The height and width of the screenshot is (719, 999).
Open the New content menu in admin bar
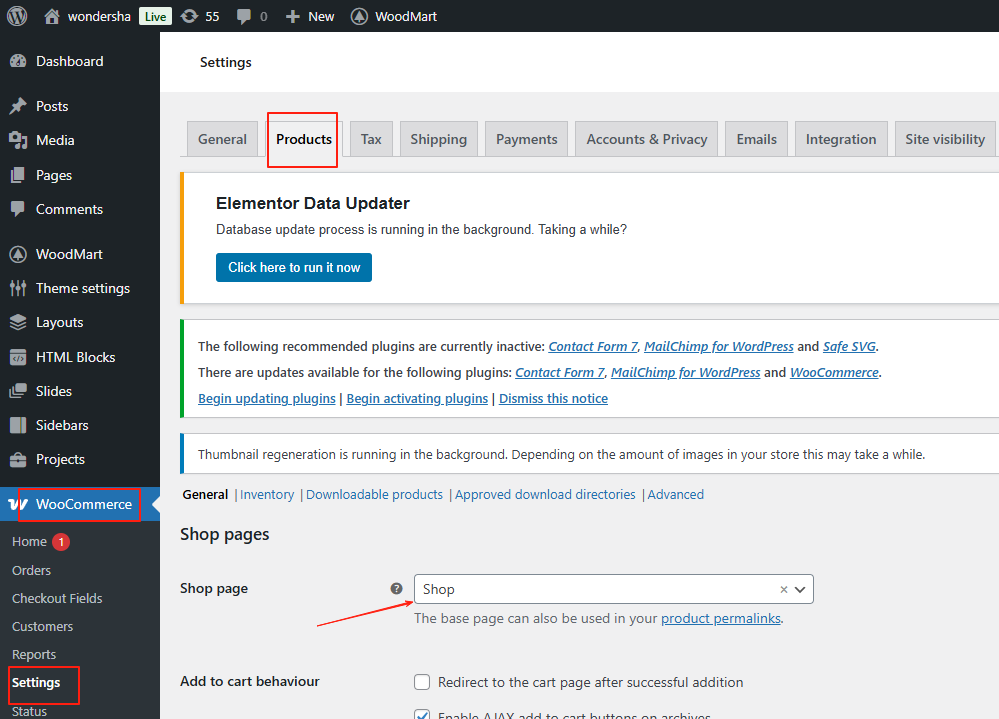coord(310,16)
